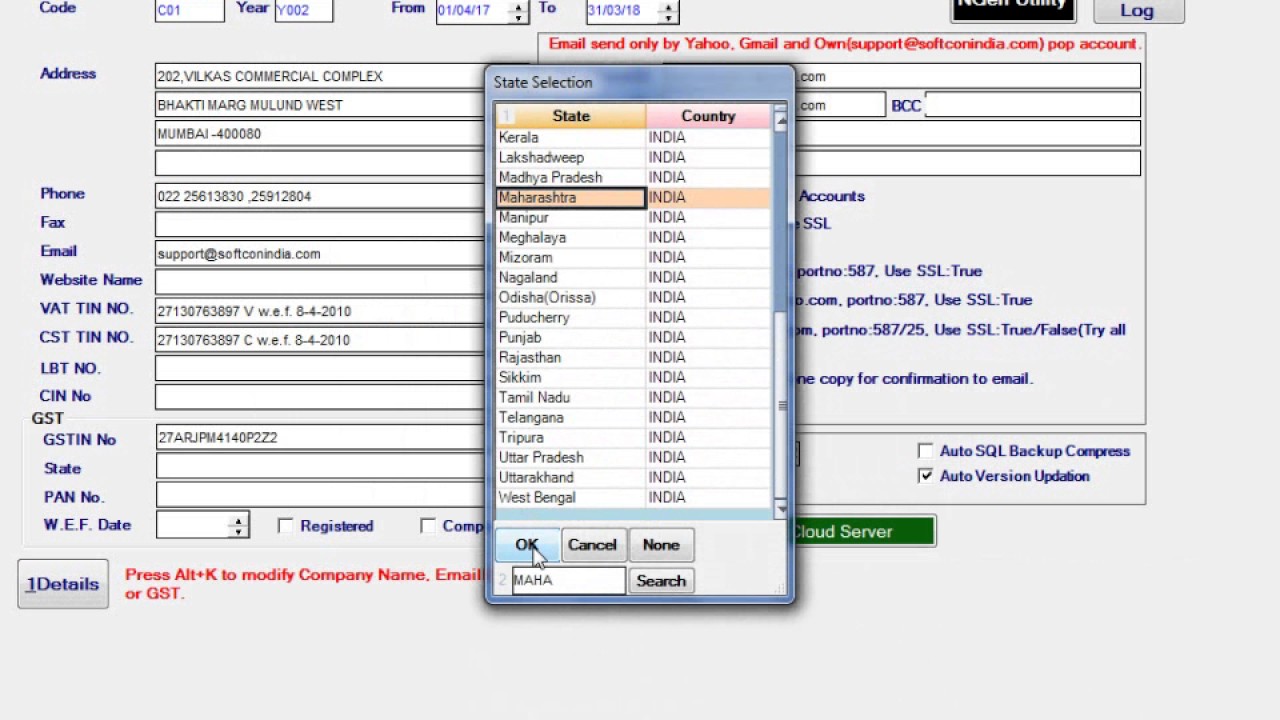This screenshot has width=1280, height=720.
Task: Toggle Auto SQL Backup Compress checkbox
Action: (925, 451)
